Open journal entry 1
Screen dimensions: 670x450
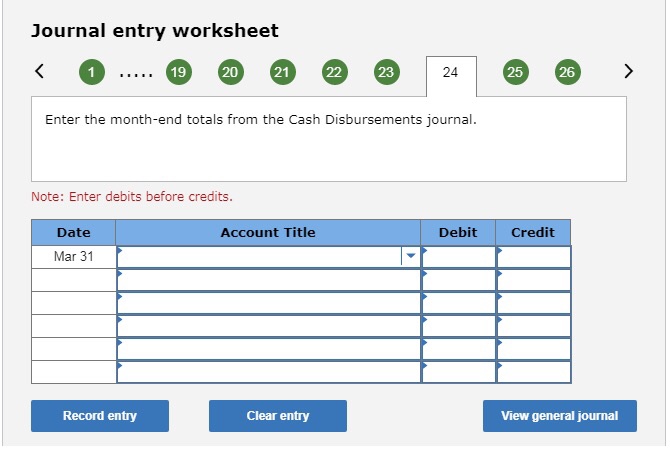pos(91,72)
